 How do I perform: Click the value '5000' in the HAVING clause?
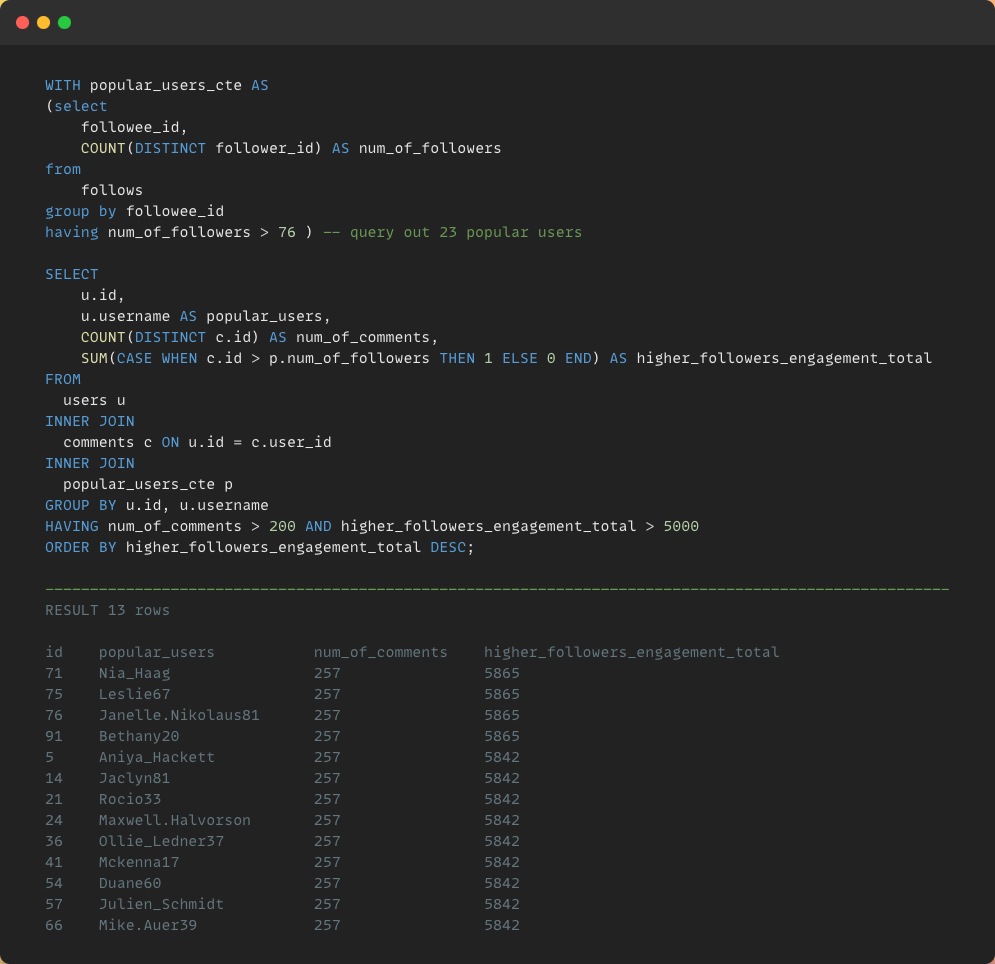(x=681, y=526)
